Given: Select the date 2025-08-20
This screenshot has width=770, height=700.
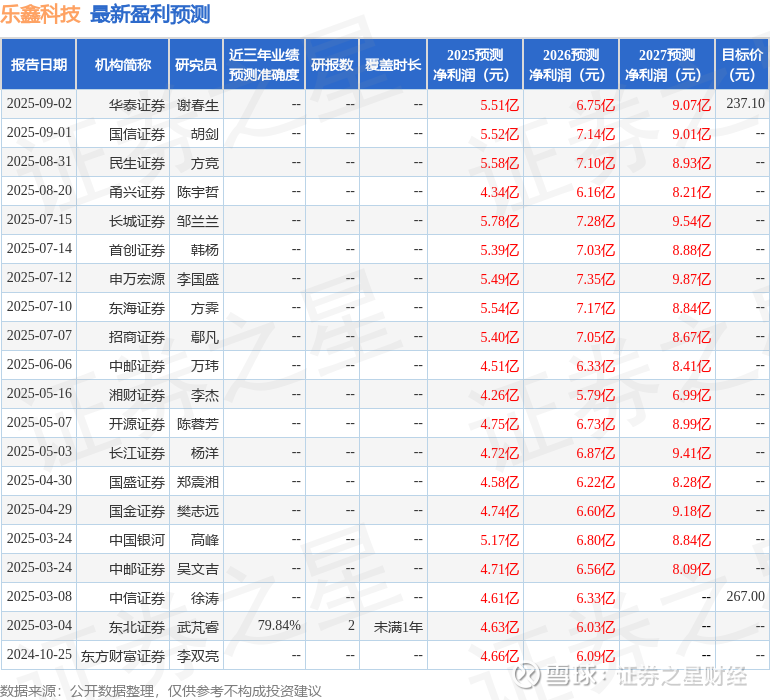Looking at the screenshot, I should click(39, 191).
